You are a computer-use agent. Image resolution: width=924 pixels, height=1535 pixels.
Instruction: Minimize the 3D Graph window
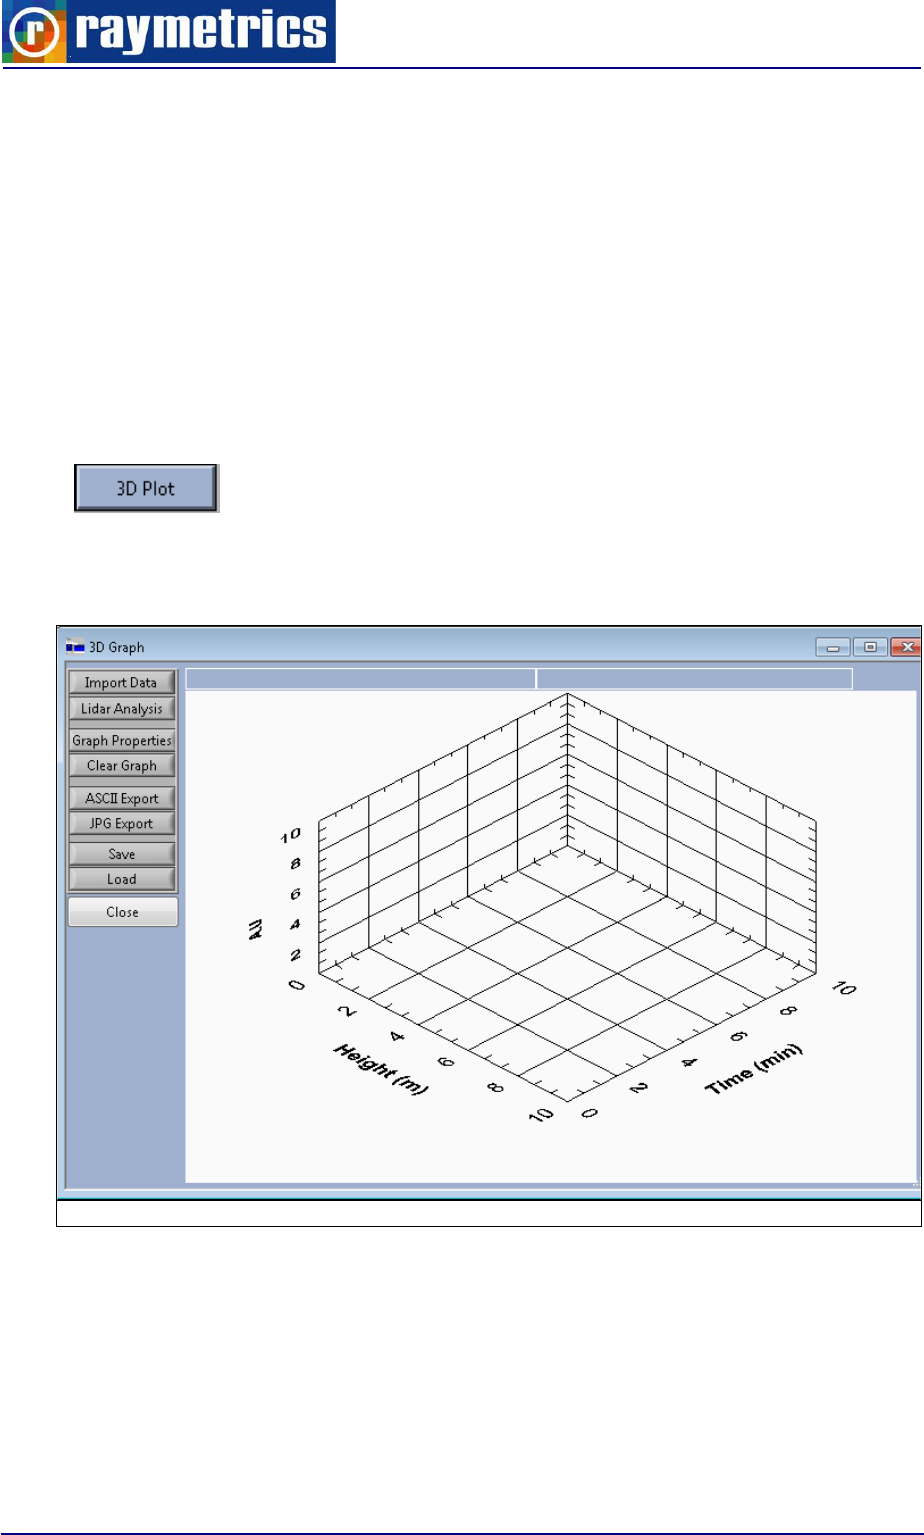pos(832,648)
